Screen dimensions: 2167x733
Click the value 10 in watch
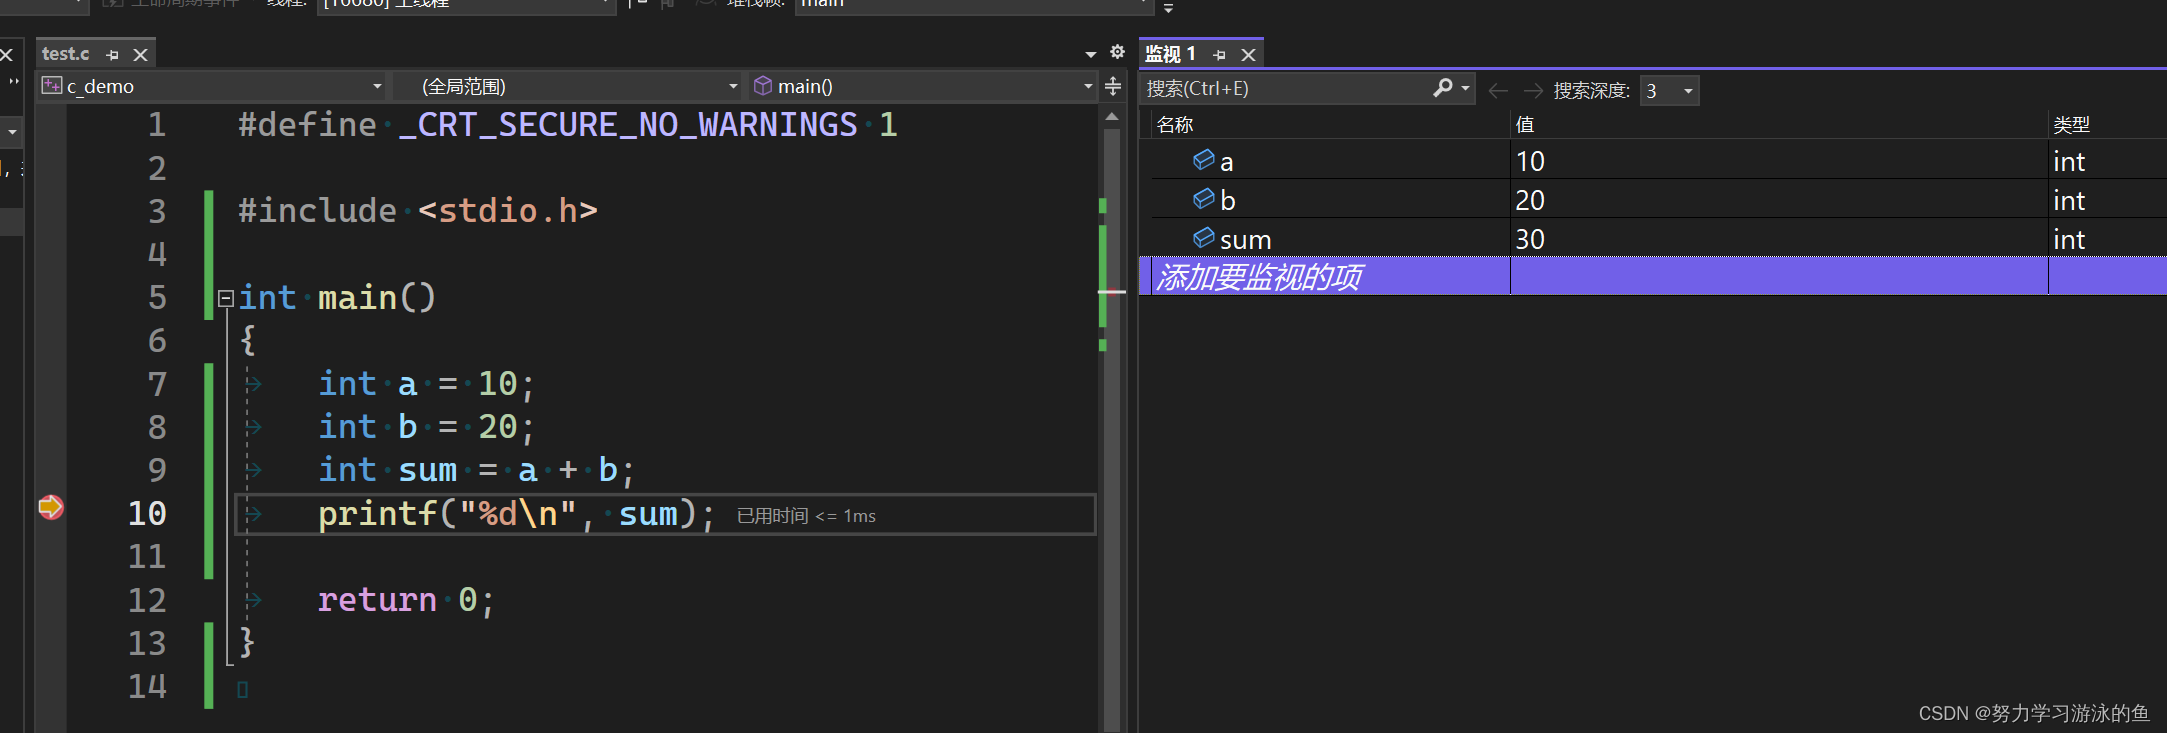(1530, 161)
